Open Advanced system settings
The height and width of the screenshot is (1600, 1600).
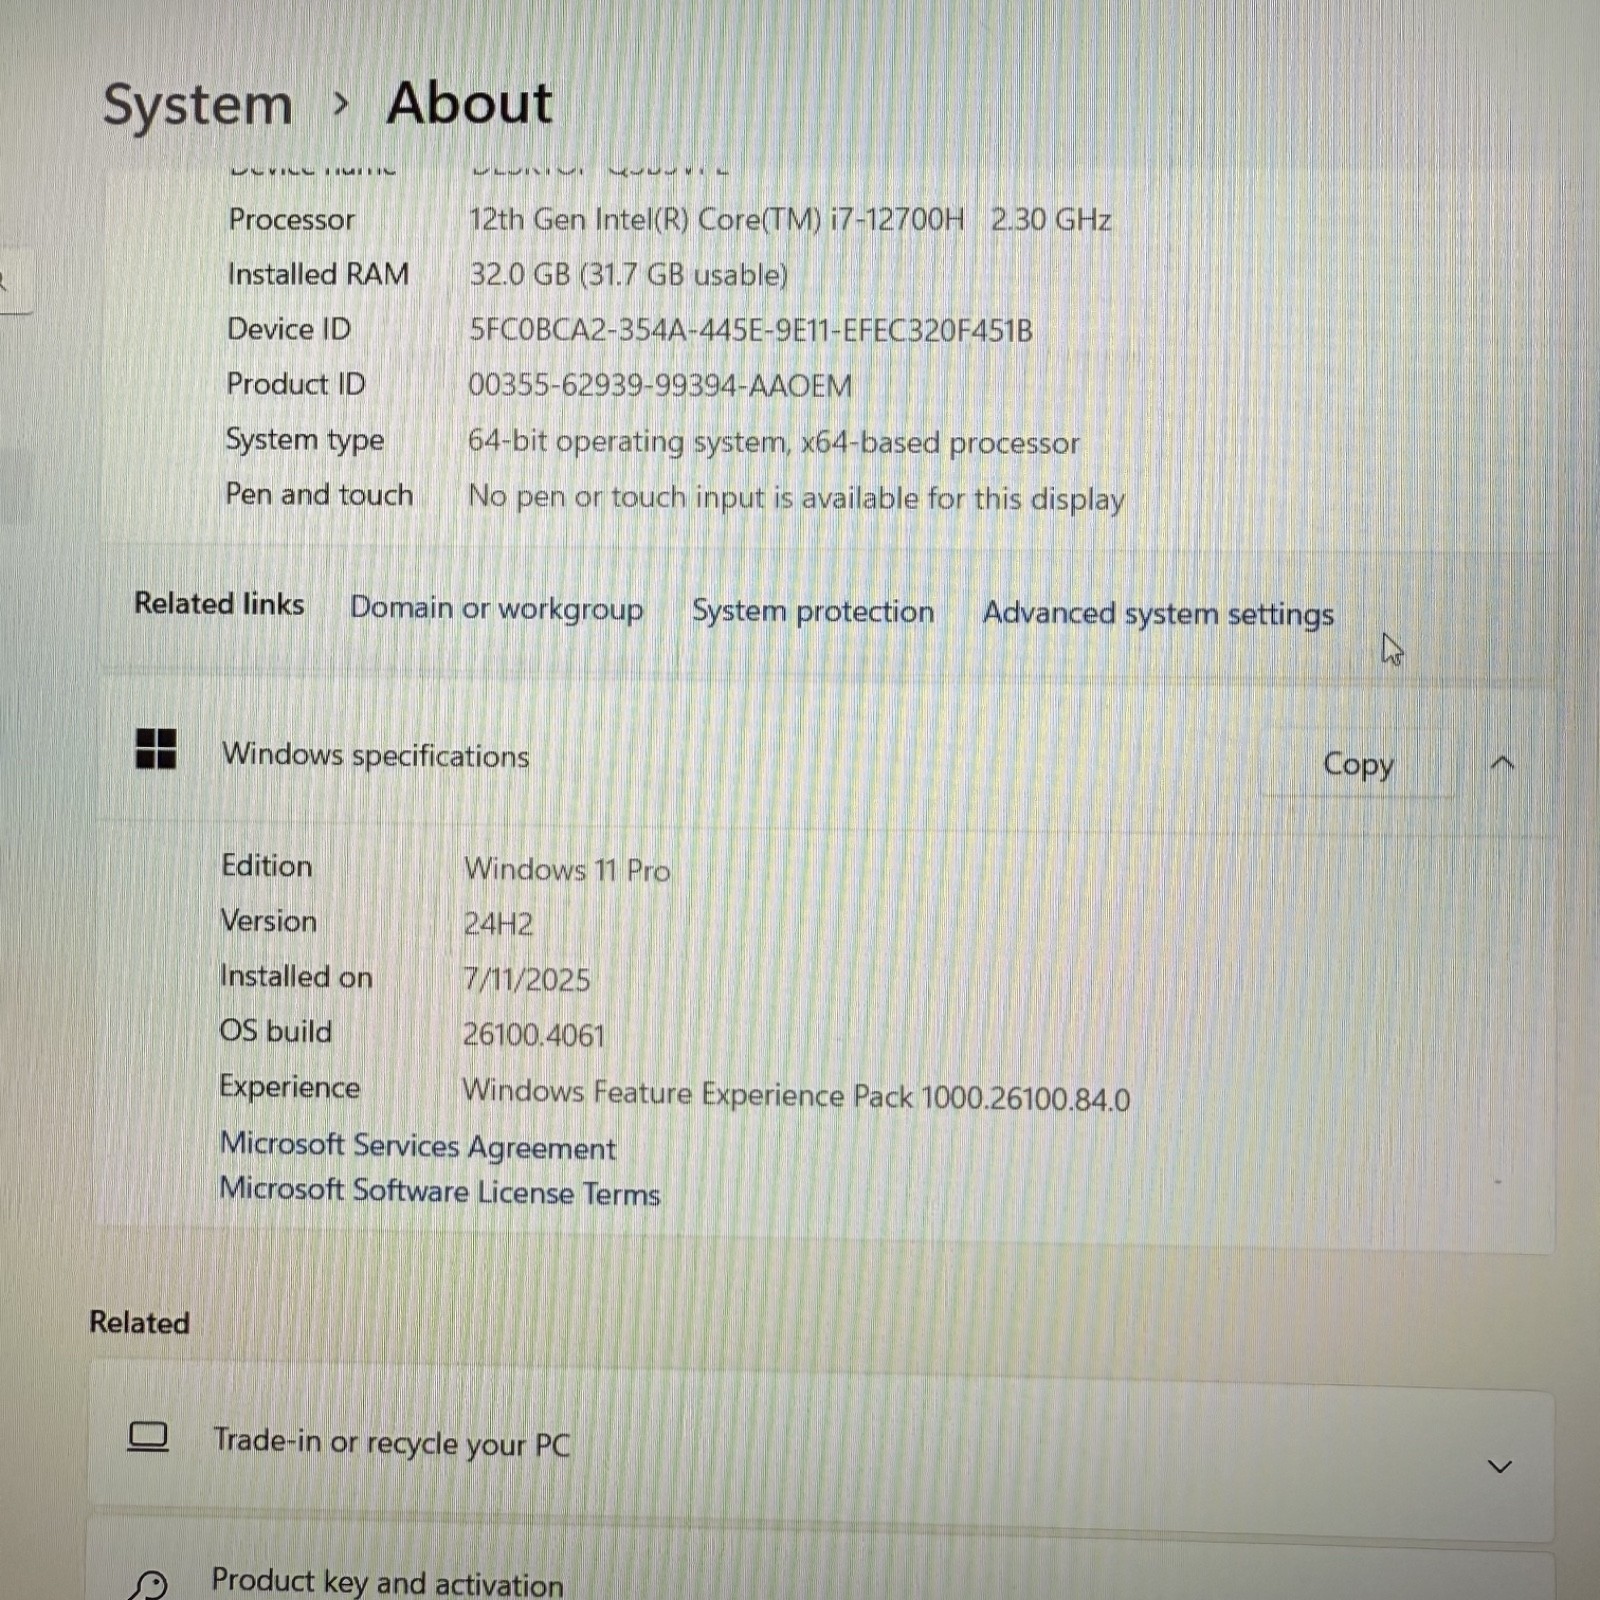click(1158, 614)
